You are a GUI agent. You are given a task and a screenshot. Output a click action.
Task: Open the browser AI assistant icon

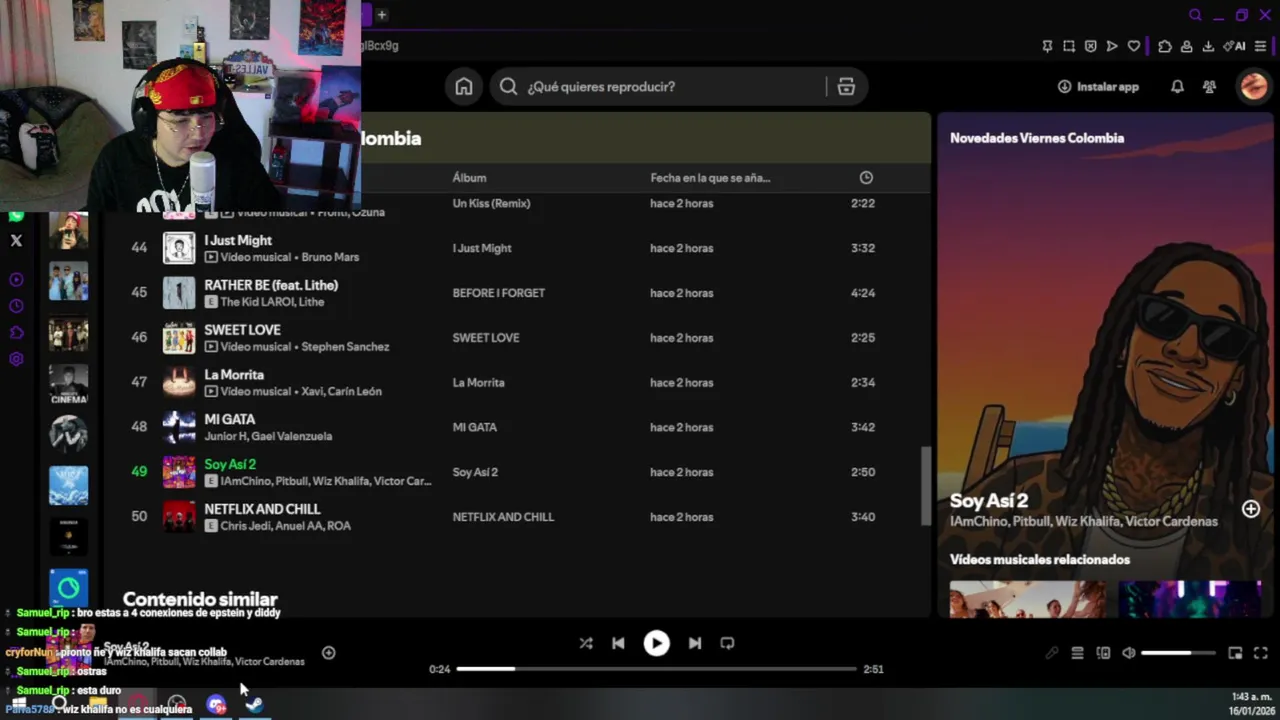pyautogui.click(x=1234, y=46)
